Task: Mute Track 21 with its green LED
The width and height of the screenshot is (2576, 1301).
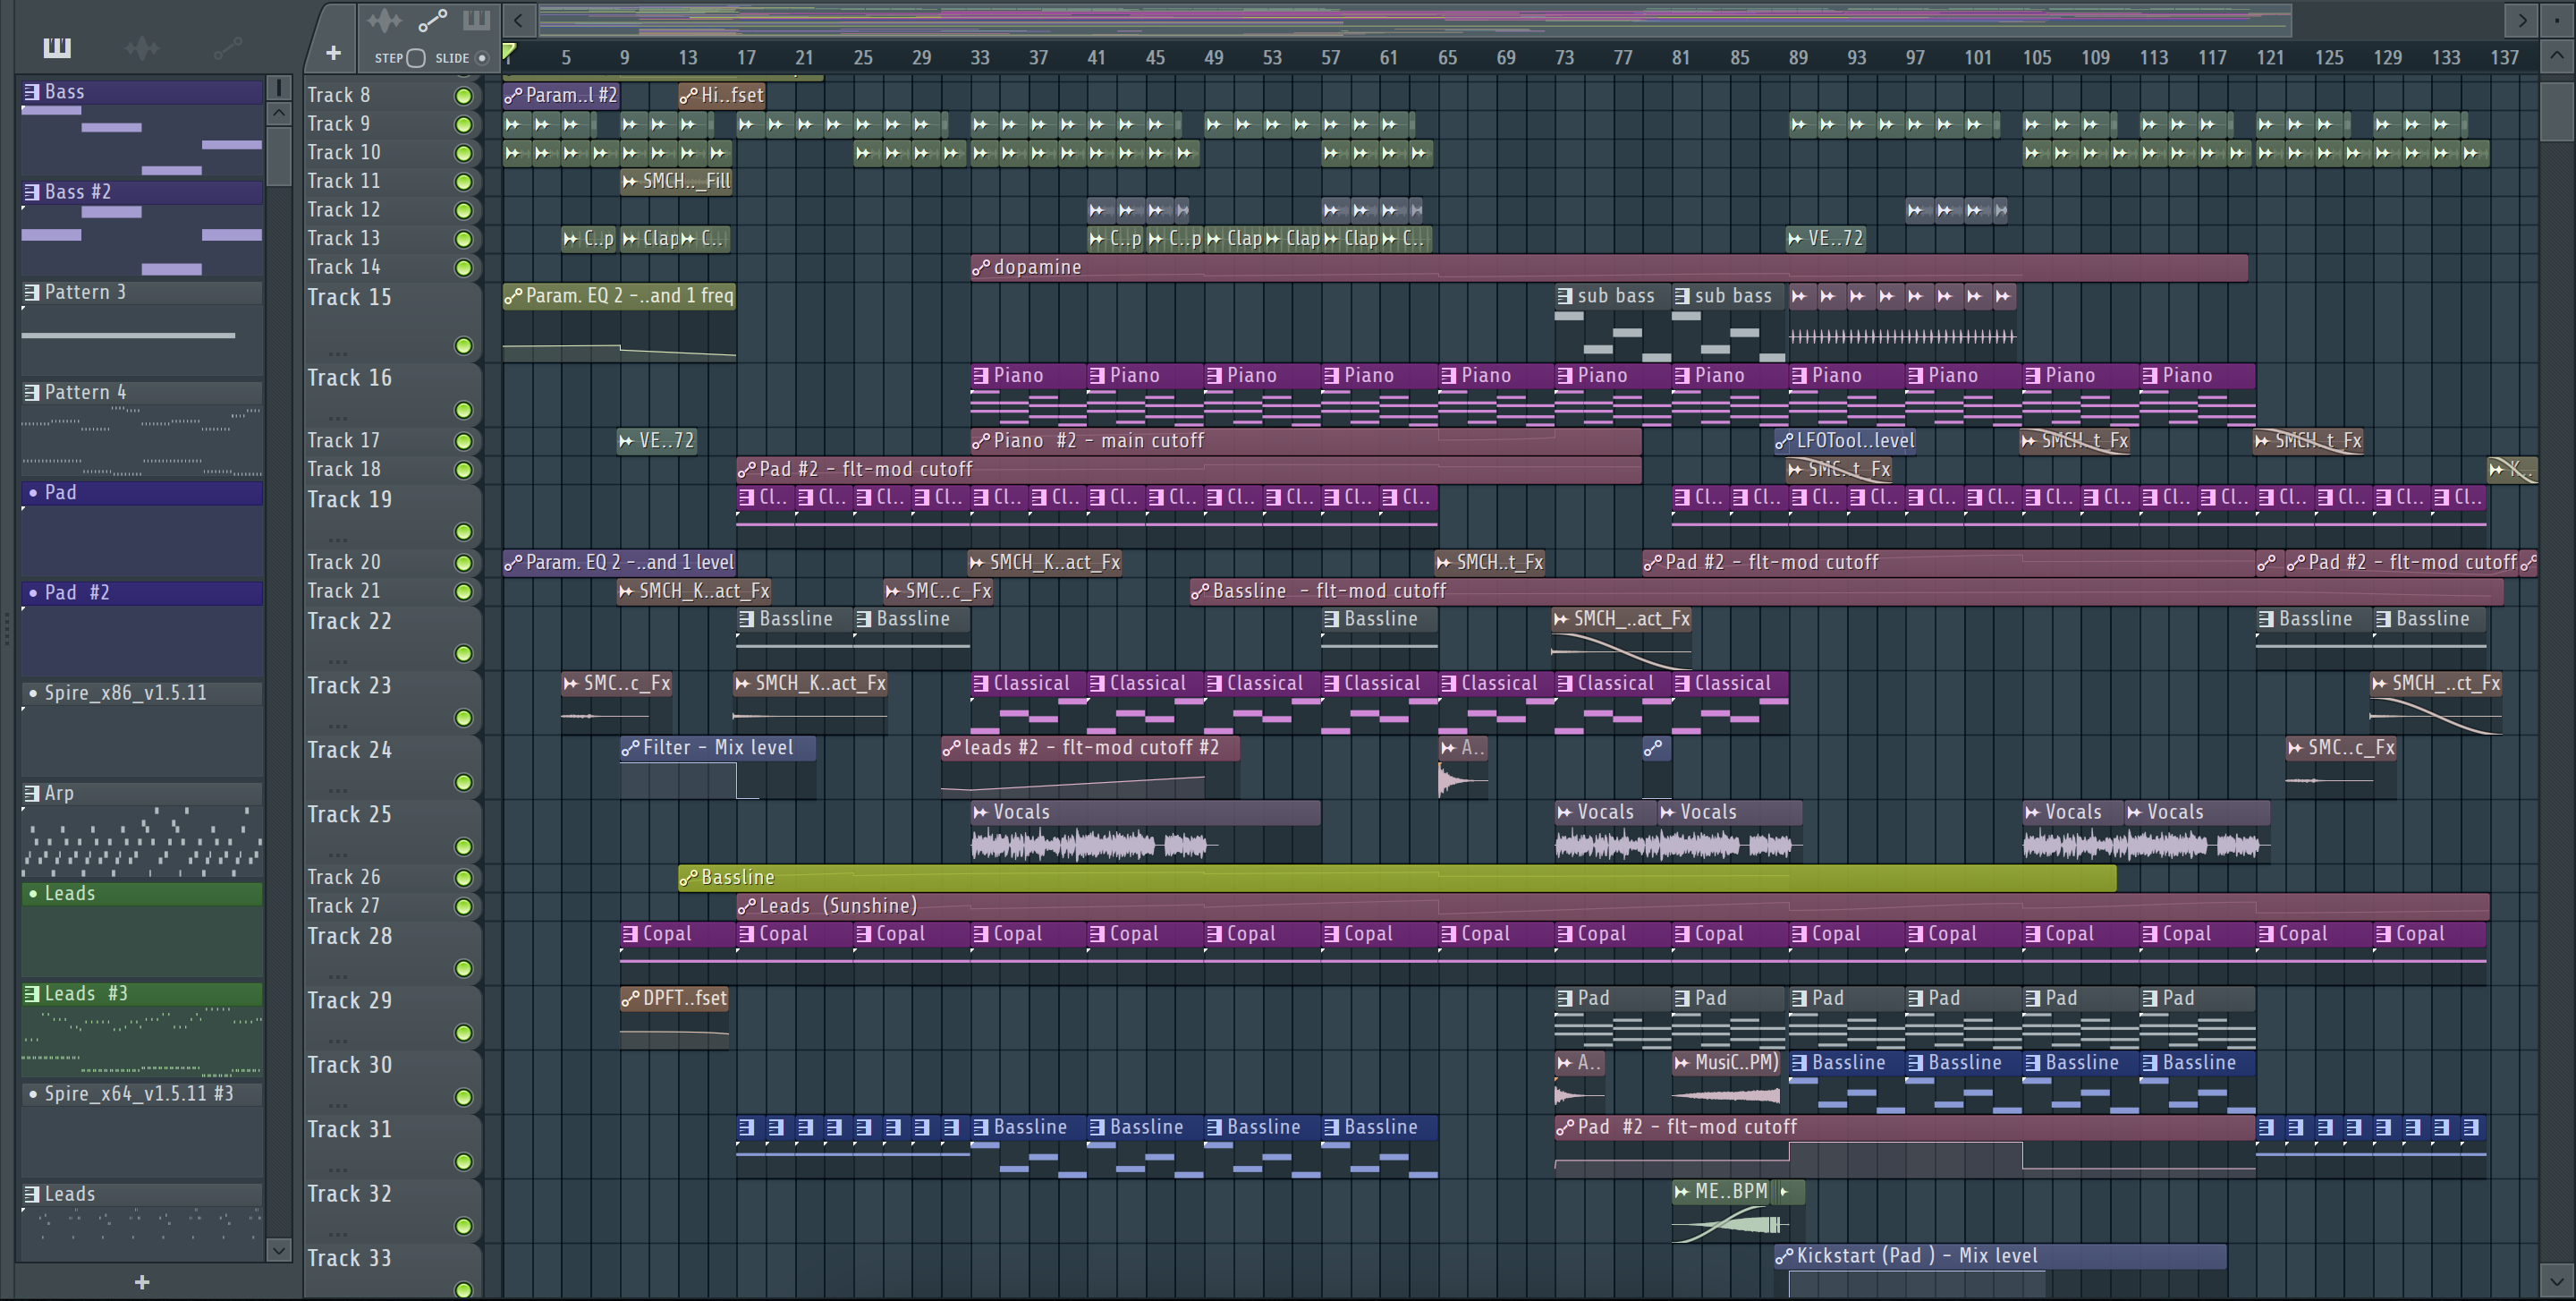Action: click(463, 592)
